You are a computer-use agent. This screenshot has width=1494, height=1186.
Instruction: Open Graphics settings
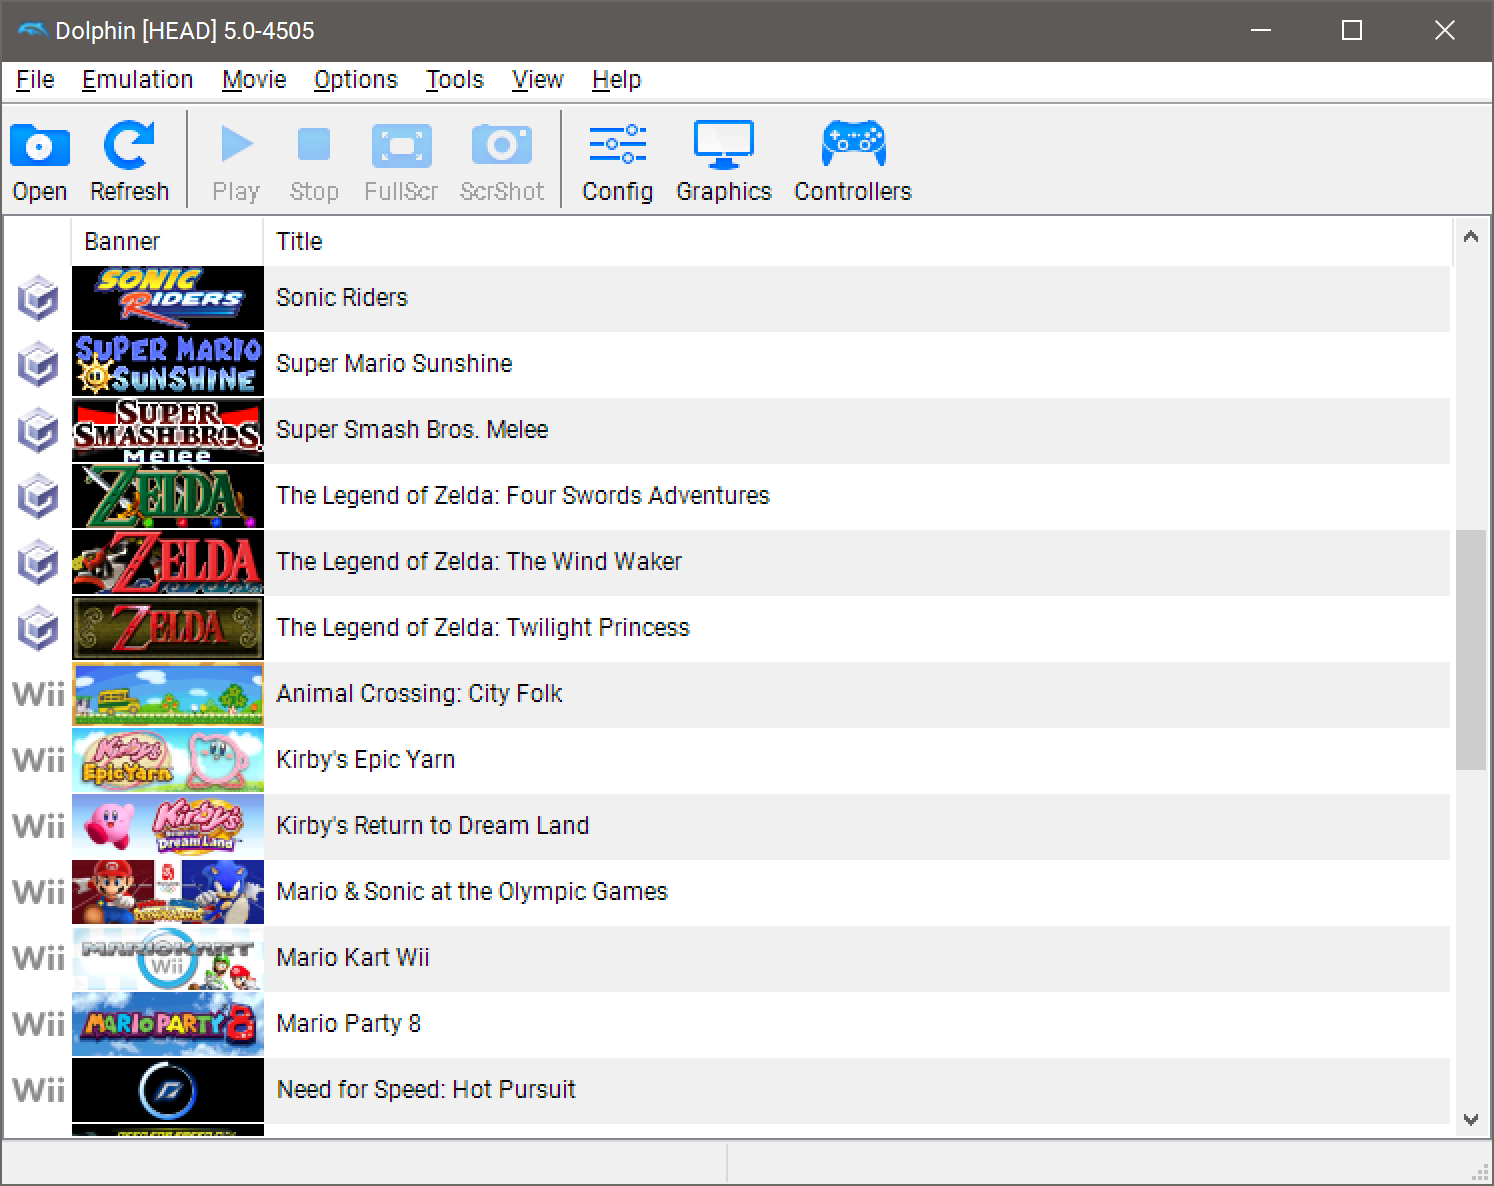724,161
